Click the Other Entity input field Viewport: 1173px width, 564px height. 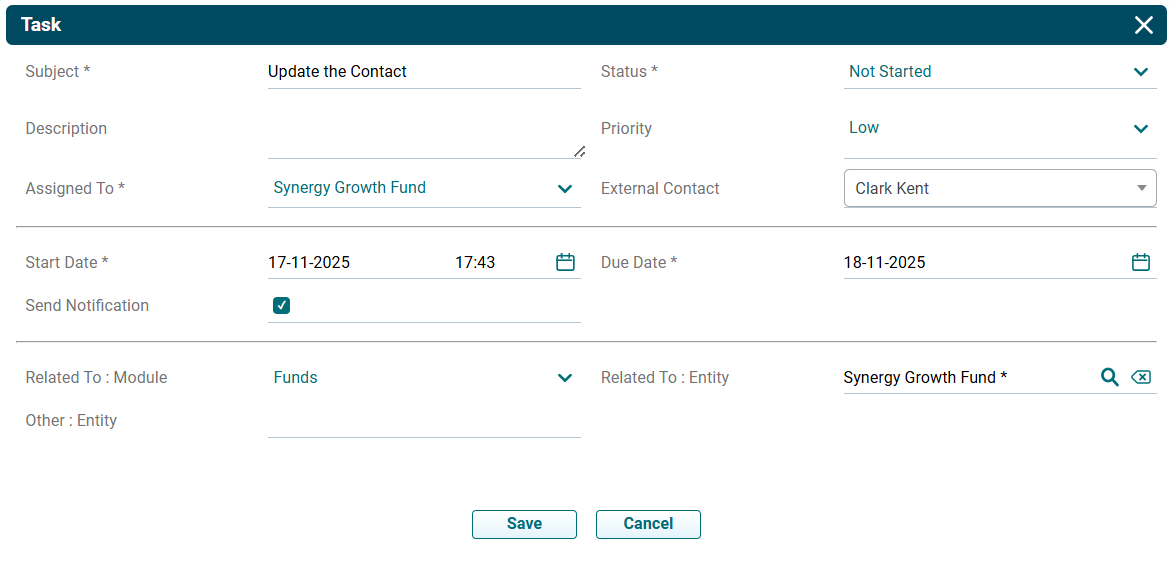(424, 421)
